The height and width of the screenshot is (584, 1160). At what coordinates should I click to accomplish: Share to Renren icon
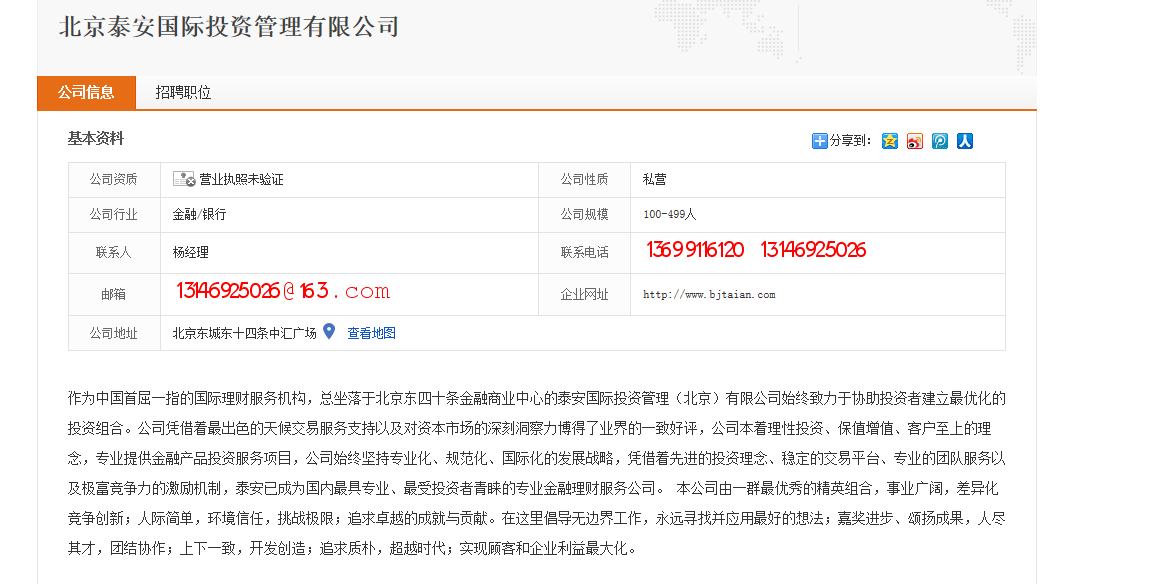click(965, 141)
